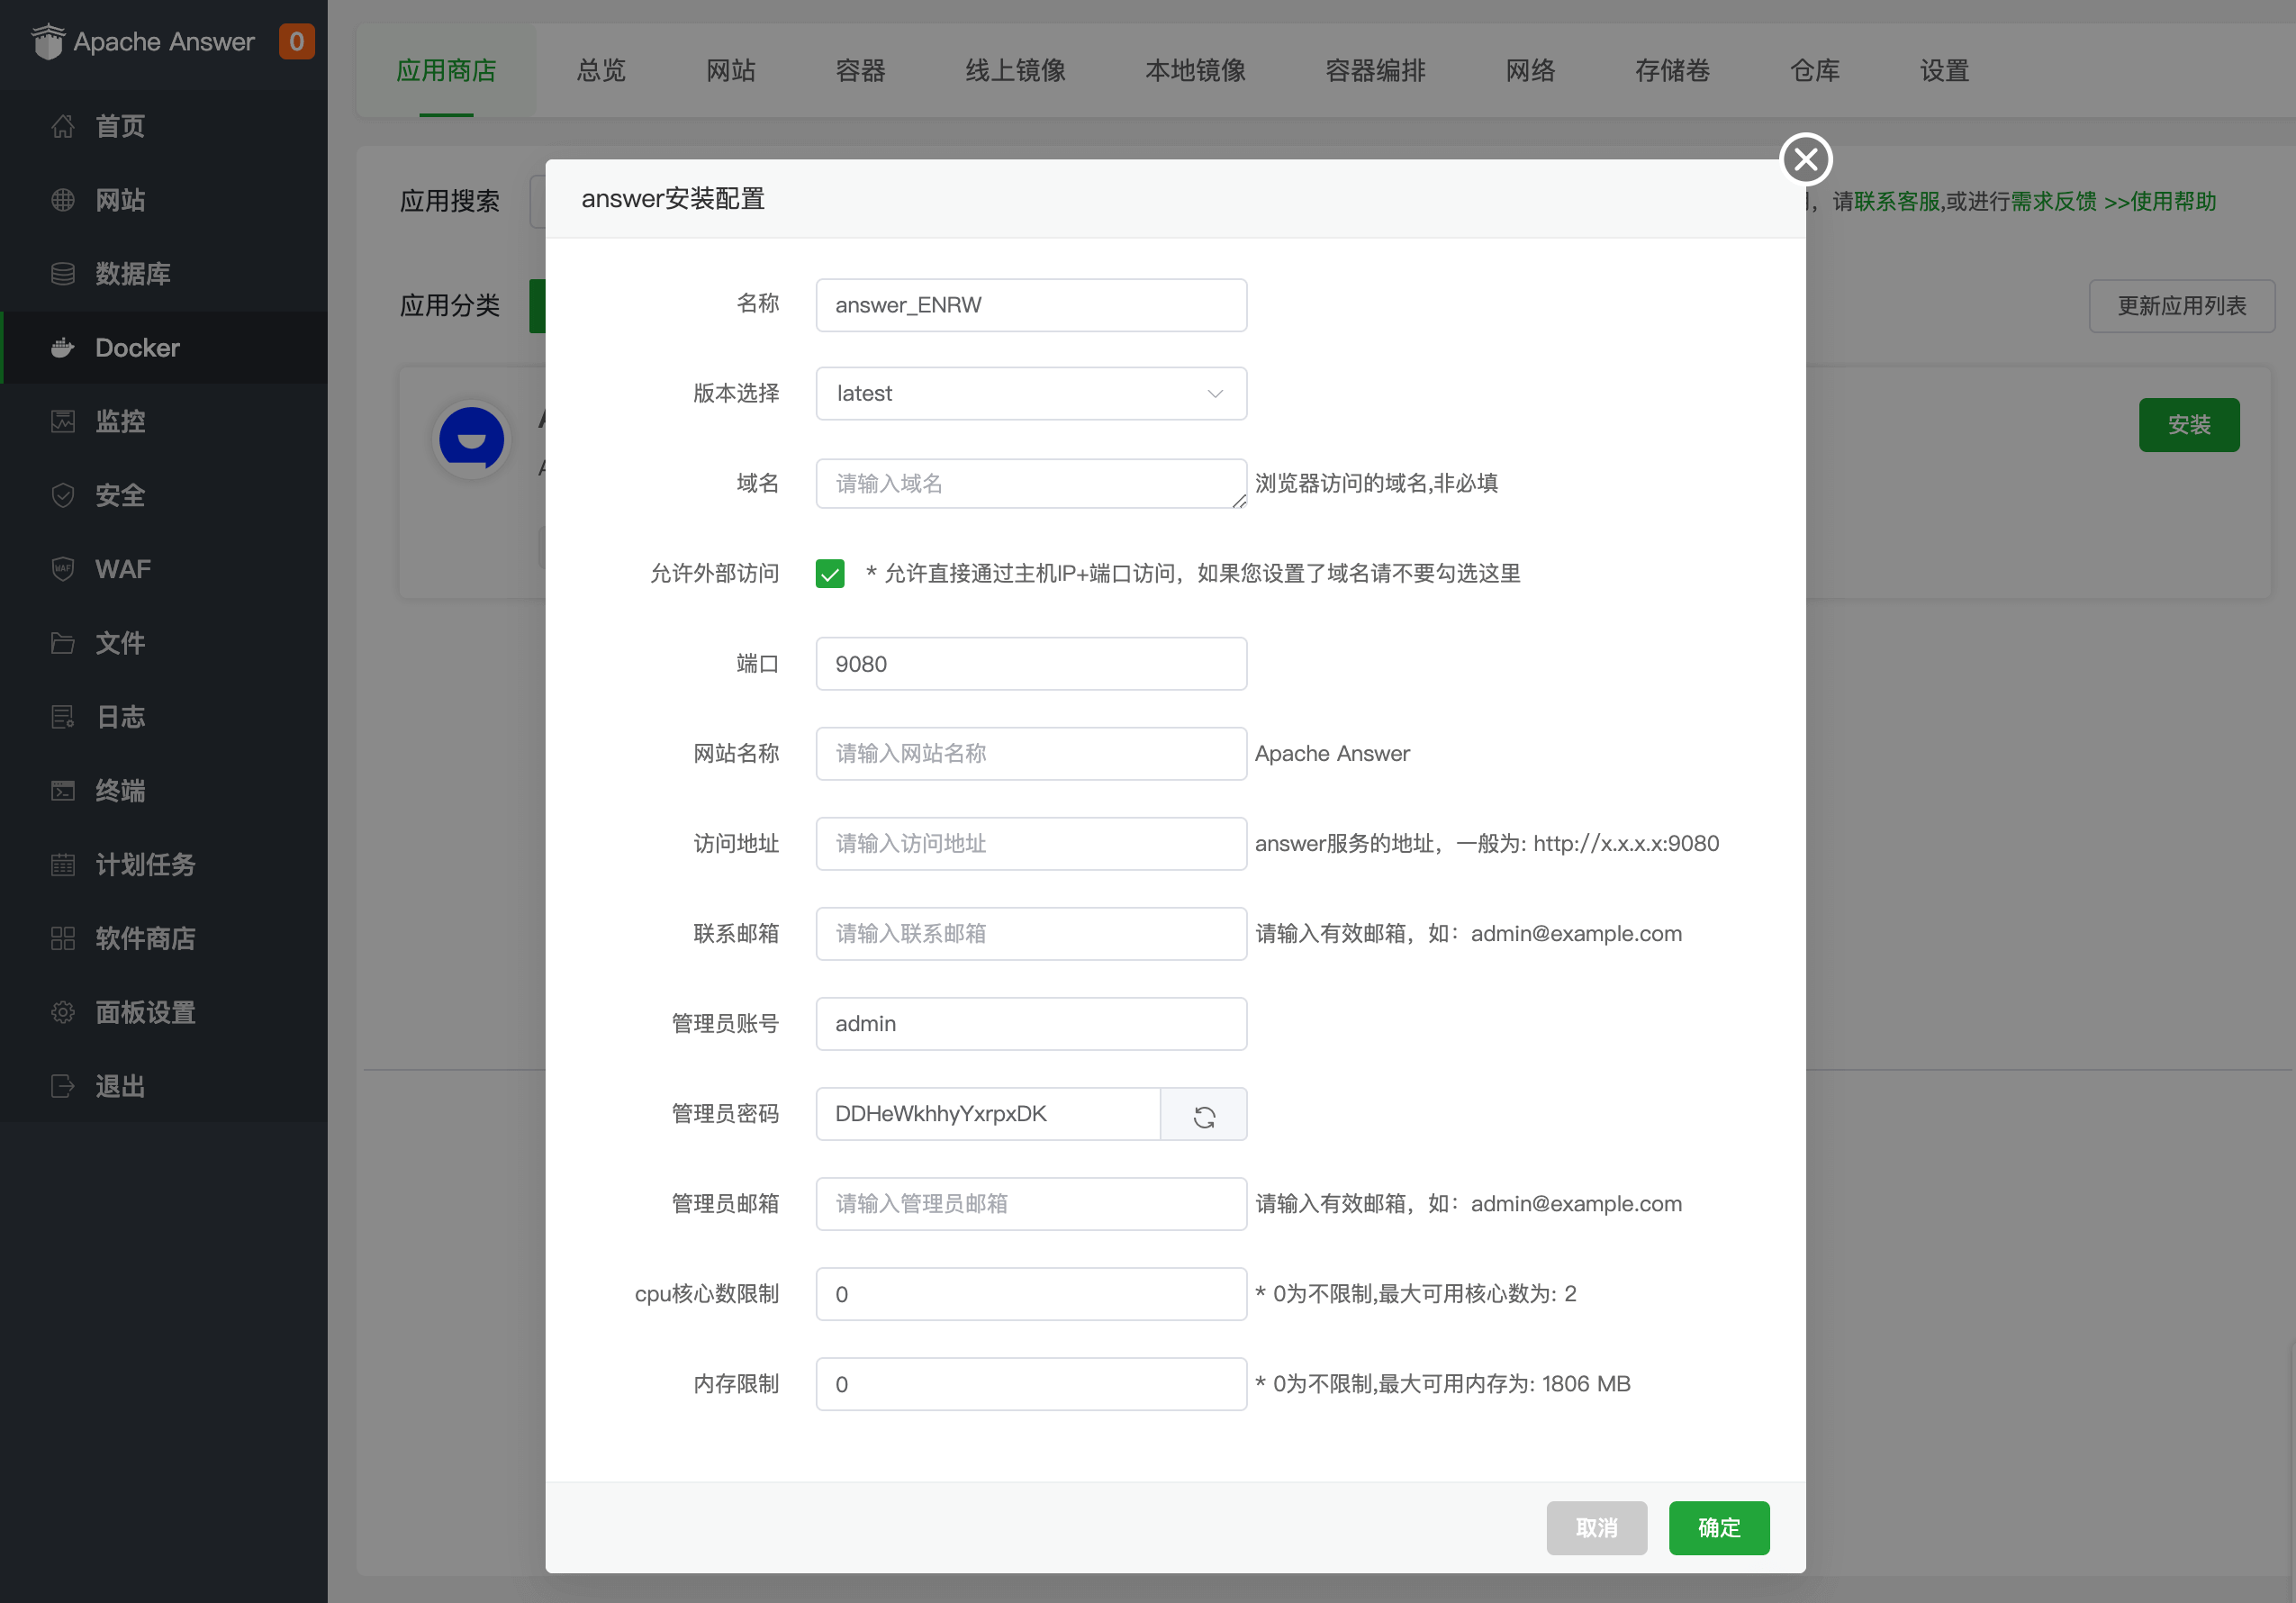Viewport: 2296px width, 1603px height.
Task: Click the 管理员账号 field showing admin
Action: click(1031, 1024)
